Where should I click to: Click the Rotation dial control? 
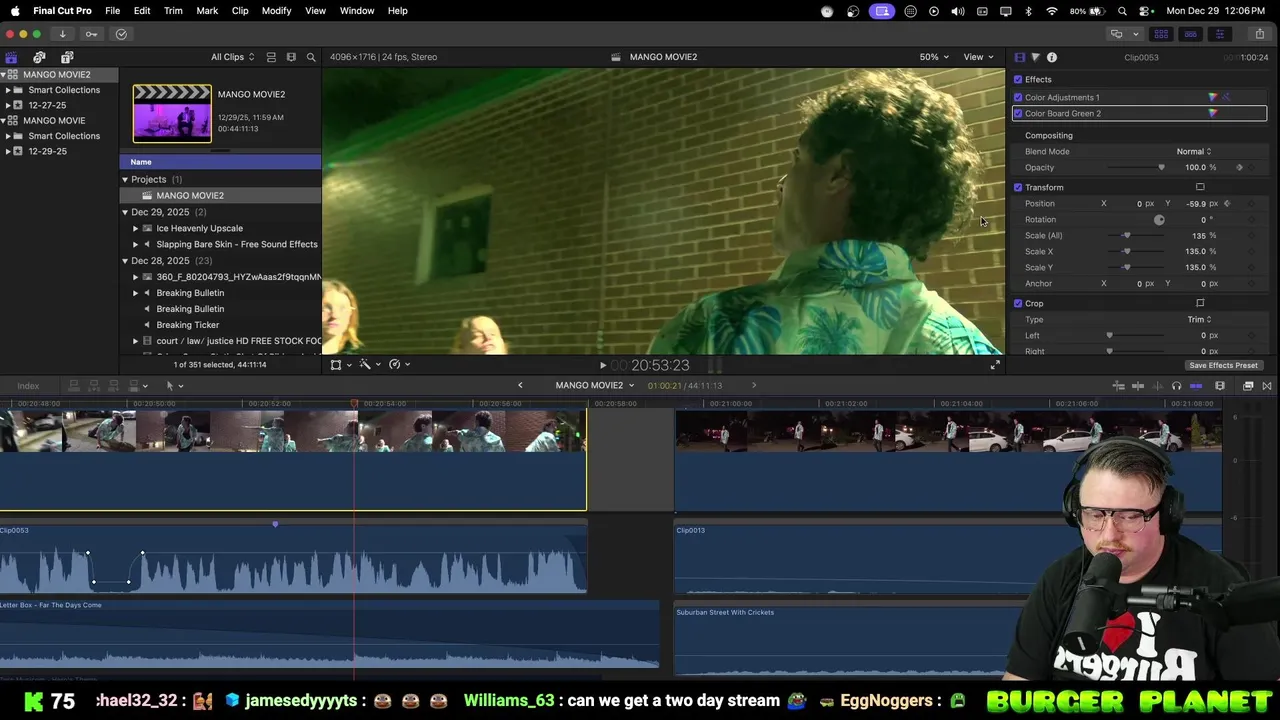coord(1159,219)
